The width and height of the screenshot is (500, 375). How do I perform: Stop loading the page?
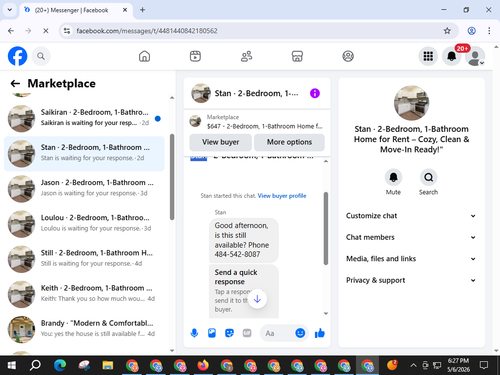[46, 31]
